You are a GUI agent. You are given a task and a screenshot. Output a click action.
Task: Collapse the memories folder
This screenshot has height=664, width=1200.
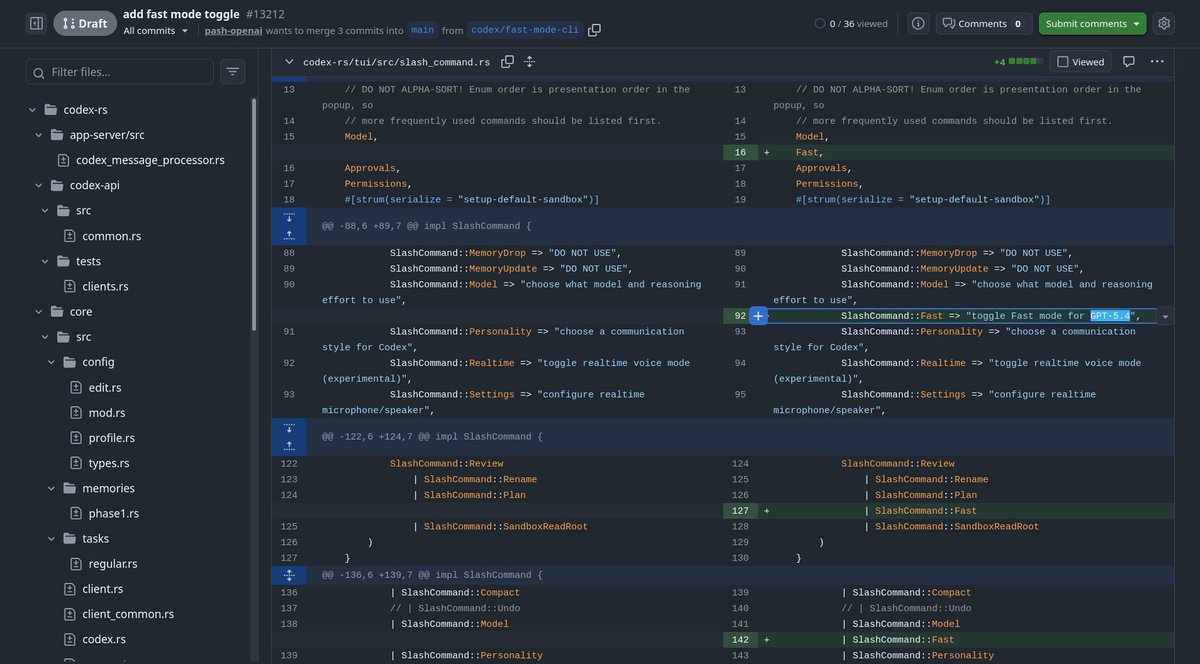(x=53, y=488)
